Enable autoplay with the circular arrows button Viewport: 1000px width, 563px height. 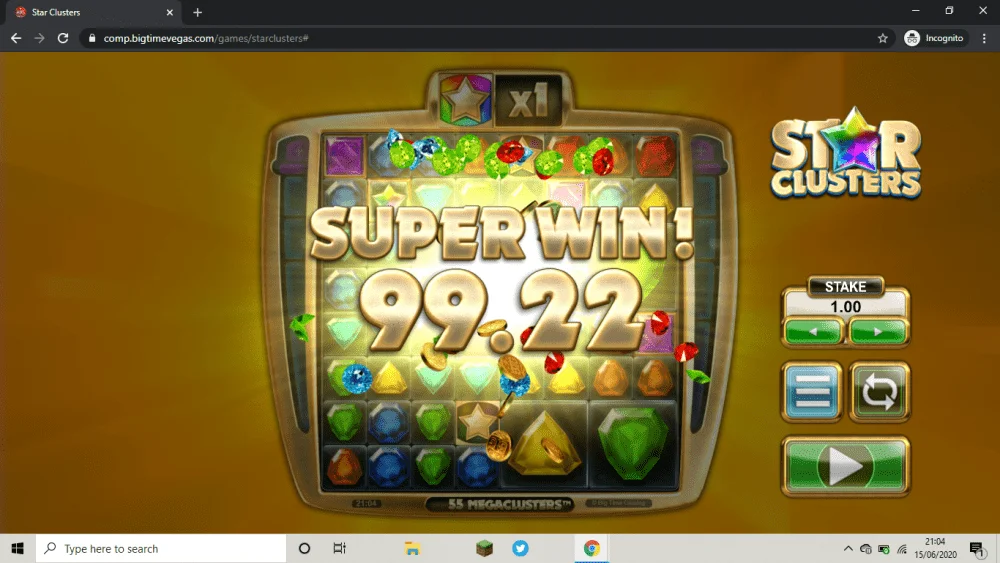tap(879, 392)
